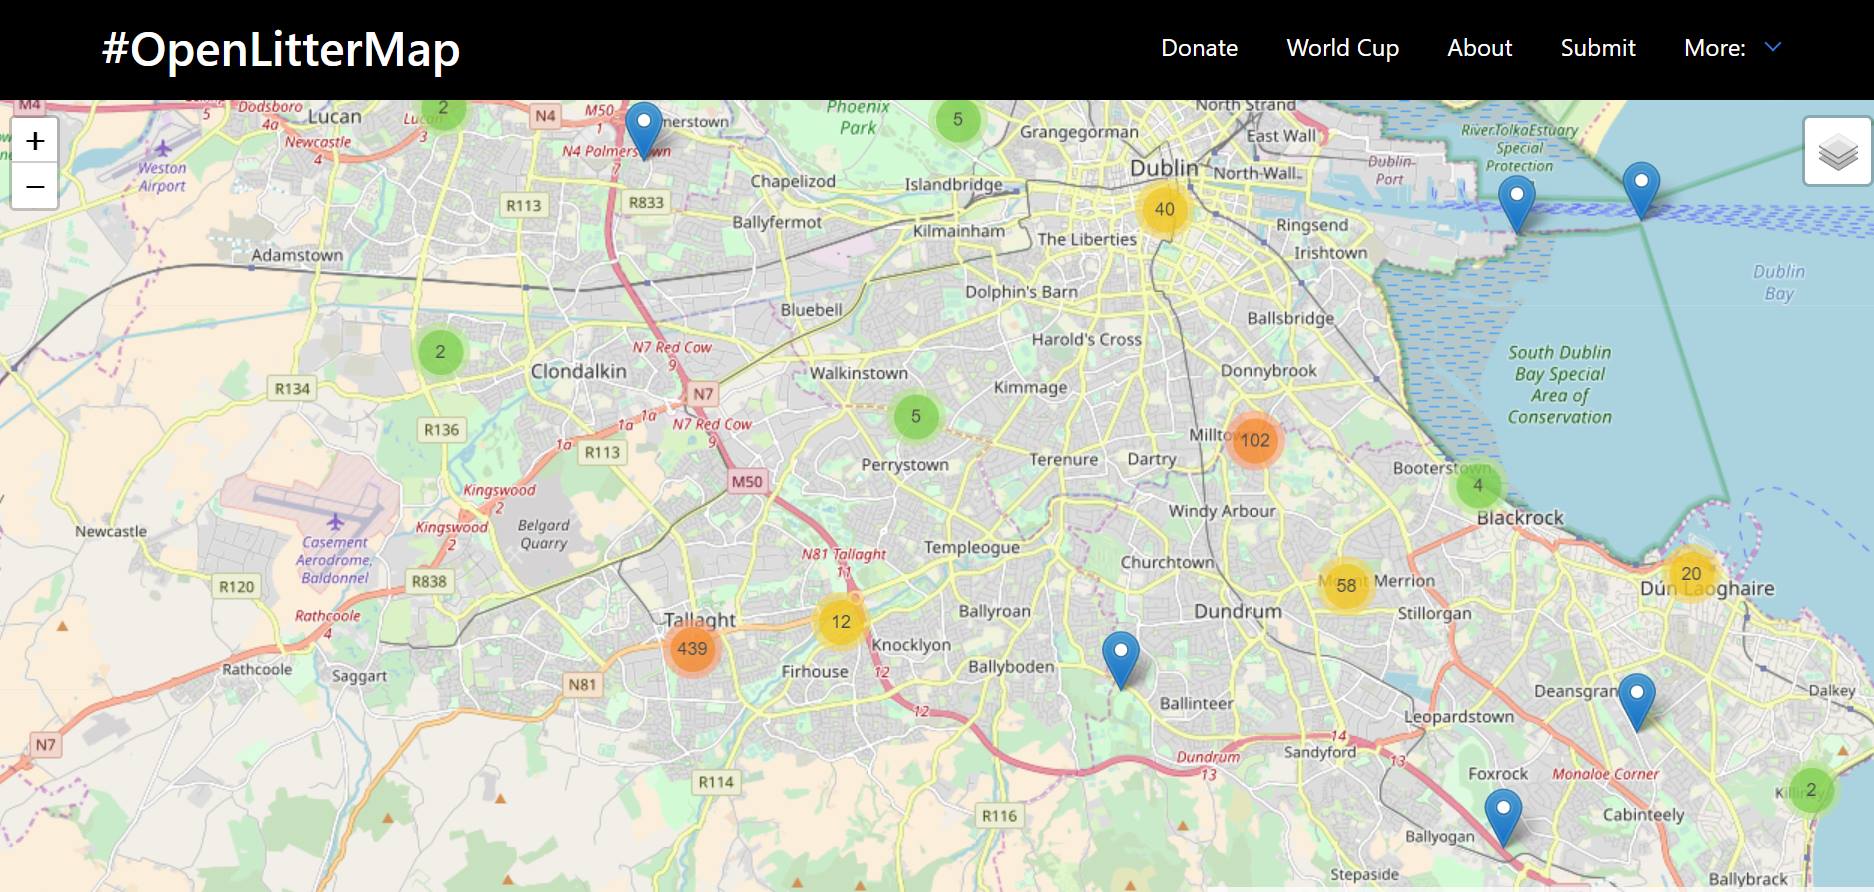The width and height of the screenshot is (1874, 892).
Task: Open the 2 cluster near Killiney
Action: [x=1811, y=790]
